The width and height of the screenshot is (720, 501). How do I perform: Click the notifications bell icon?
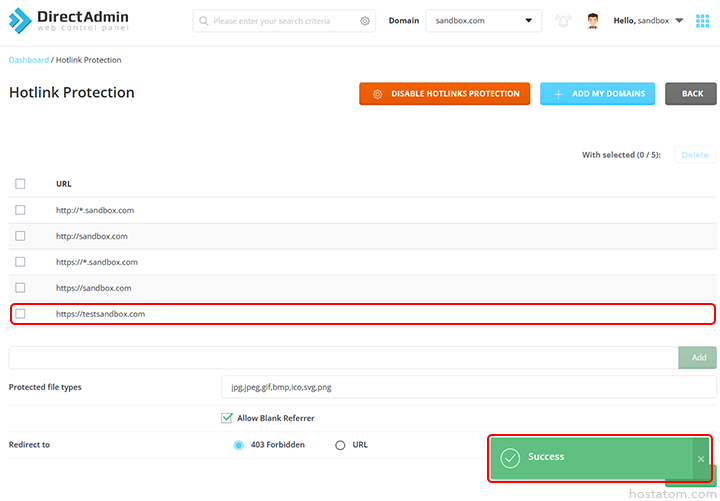(563, 21)
